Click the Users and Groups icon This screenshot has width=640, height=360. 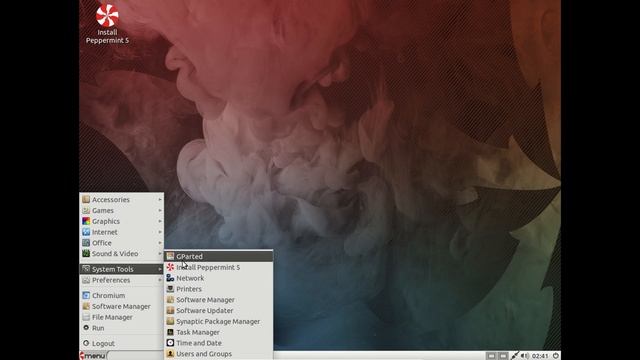170,353
